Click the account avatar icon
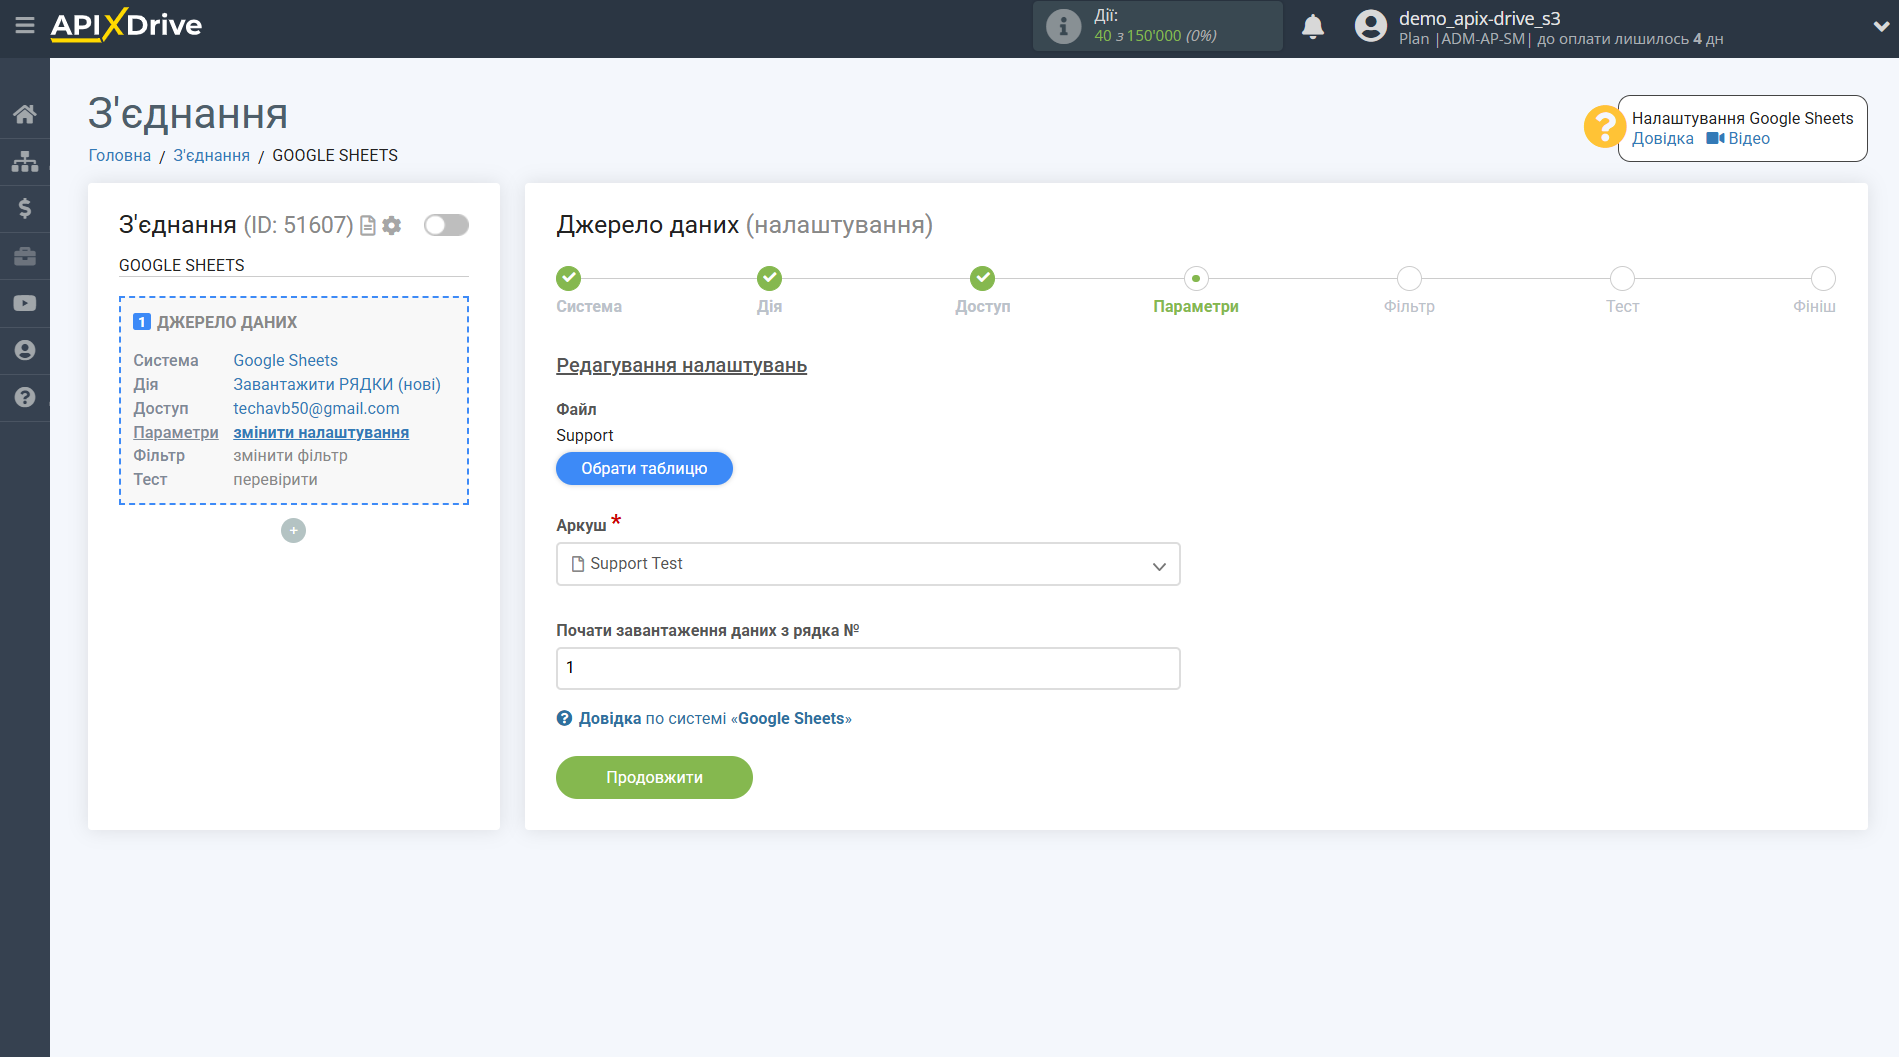The image size is (1899, 1057). pos(1370,26)
